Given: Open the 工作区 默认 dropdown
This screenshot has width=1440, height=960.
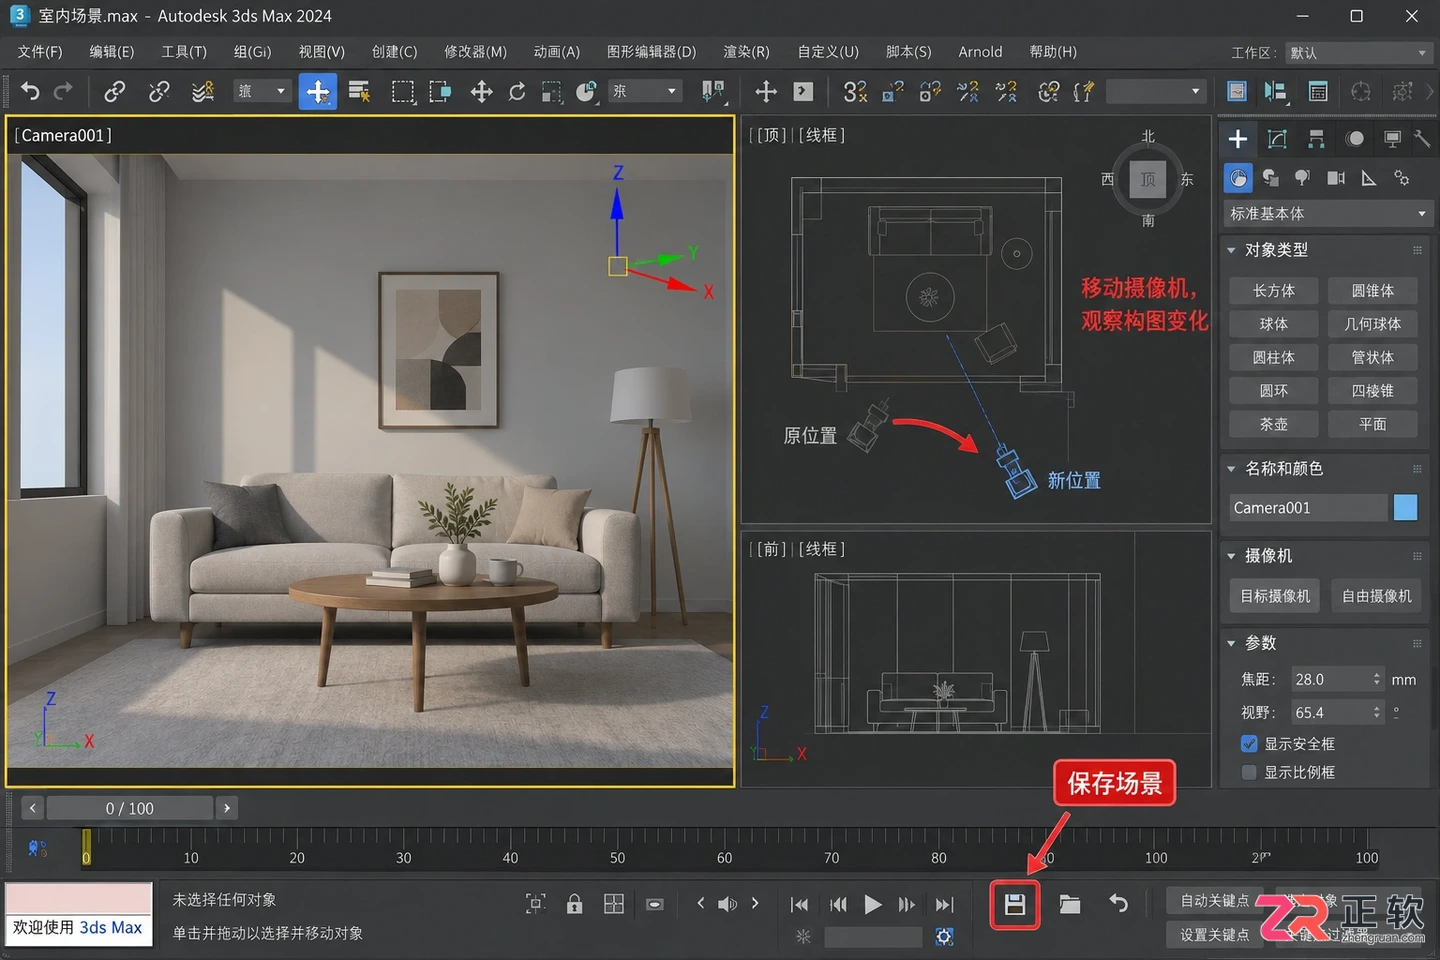Looking at the screenshot, I should (1361, 53).
